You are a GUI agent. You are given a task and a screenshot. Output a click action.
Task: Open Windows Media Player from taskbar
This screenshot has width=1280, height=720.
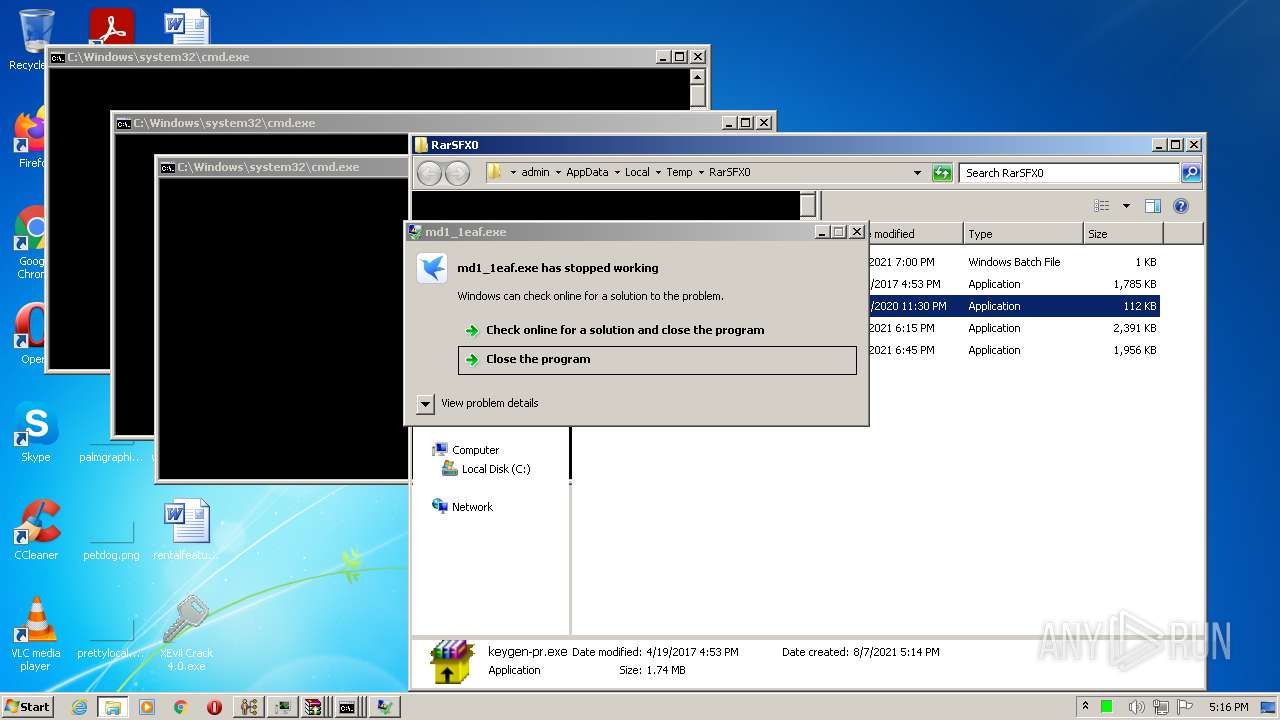[x=147, y=707]
